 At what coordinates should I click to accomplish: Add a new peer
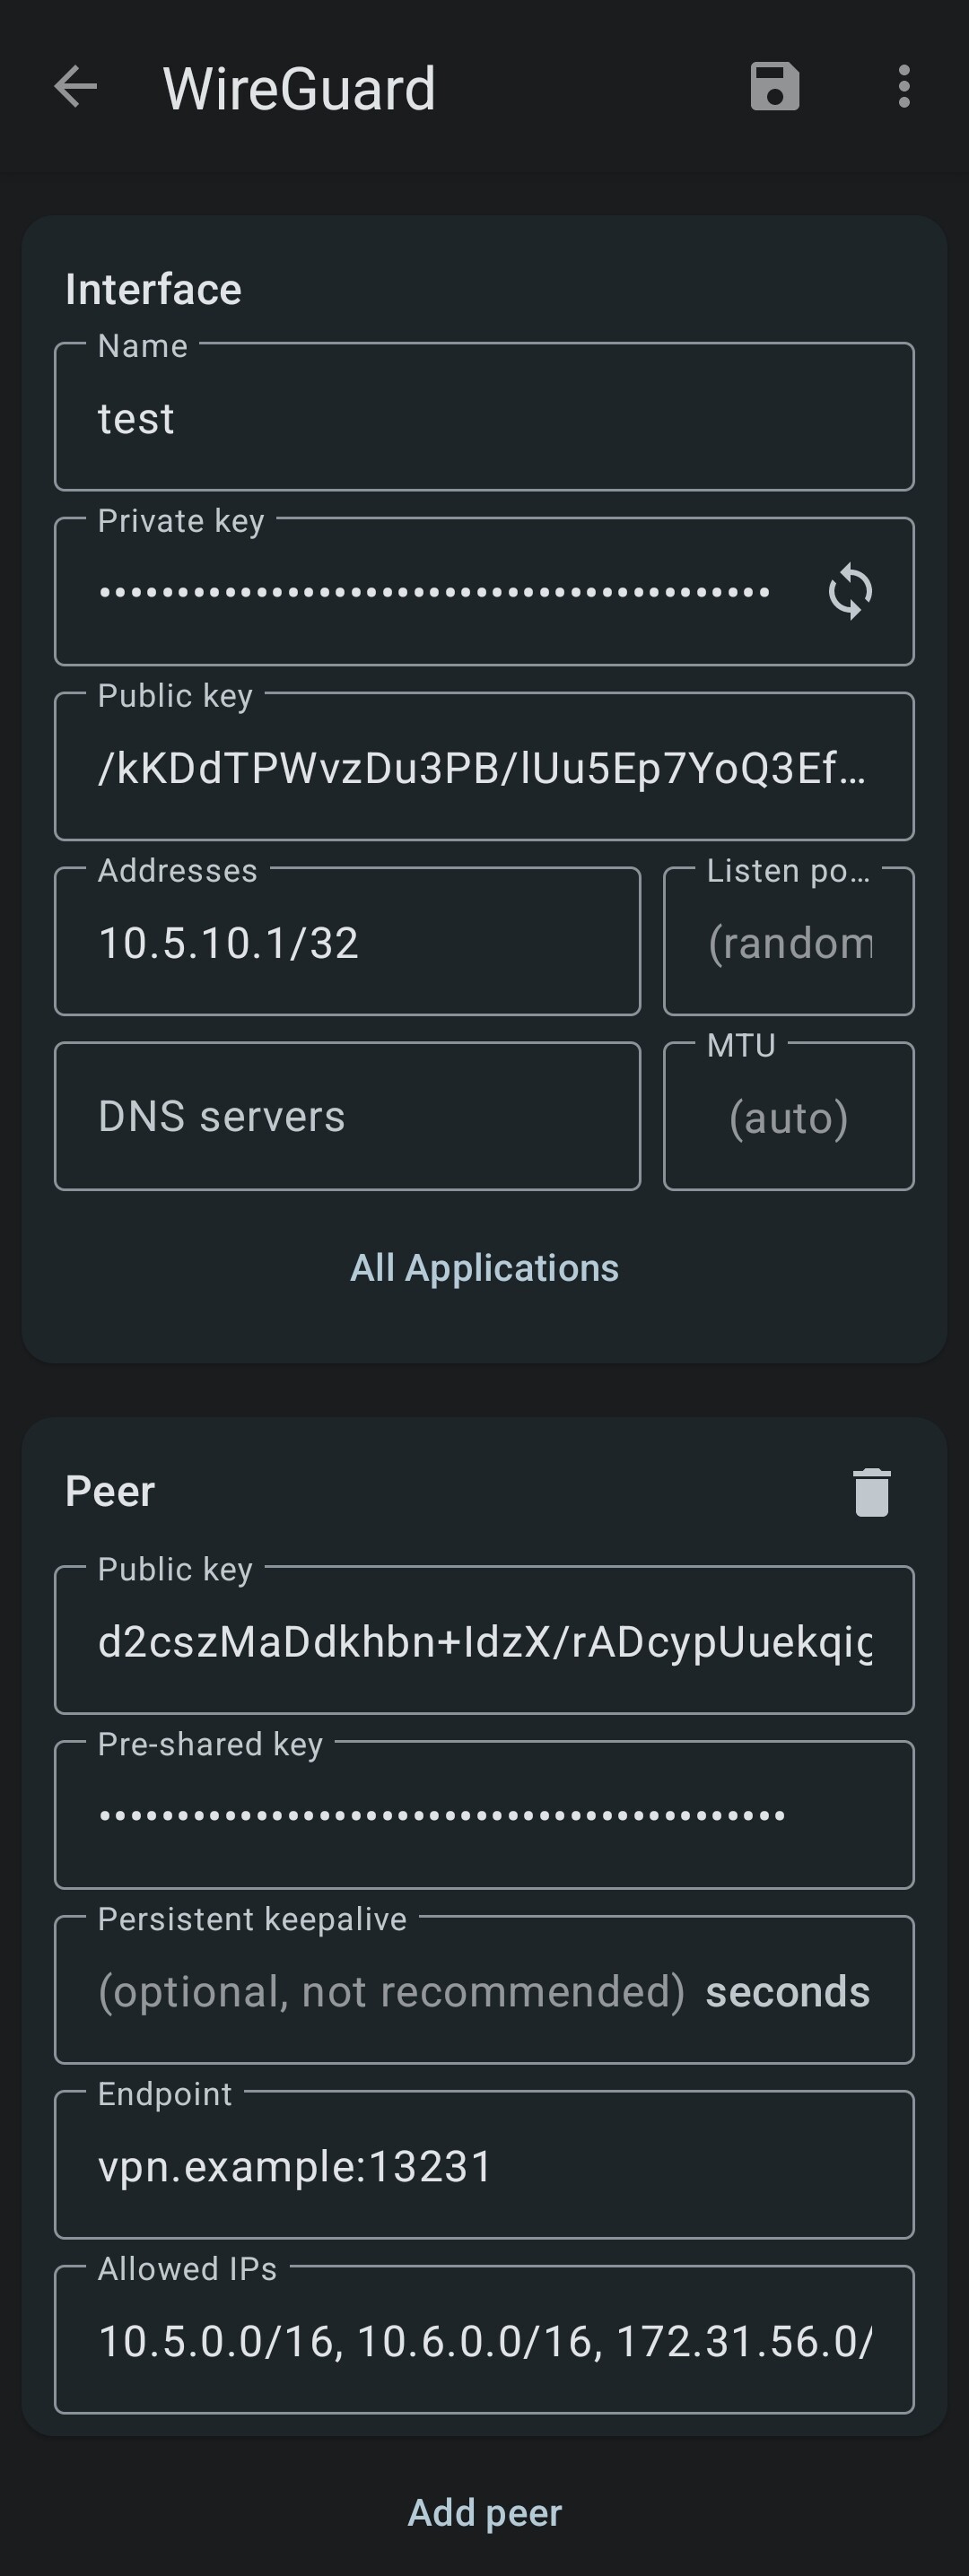484,2511
